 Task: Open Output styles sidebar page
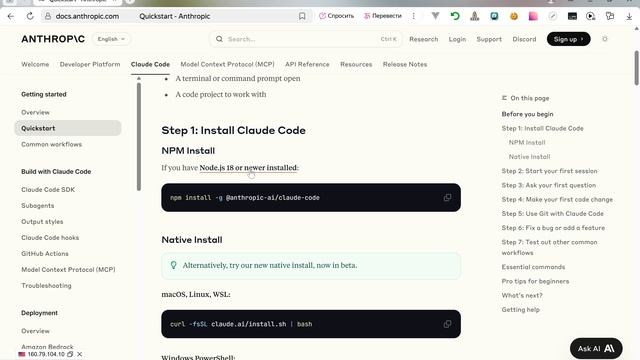click(x=42, y=222)
